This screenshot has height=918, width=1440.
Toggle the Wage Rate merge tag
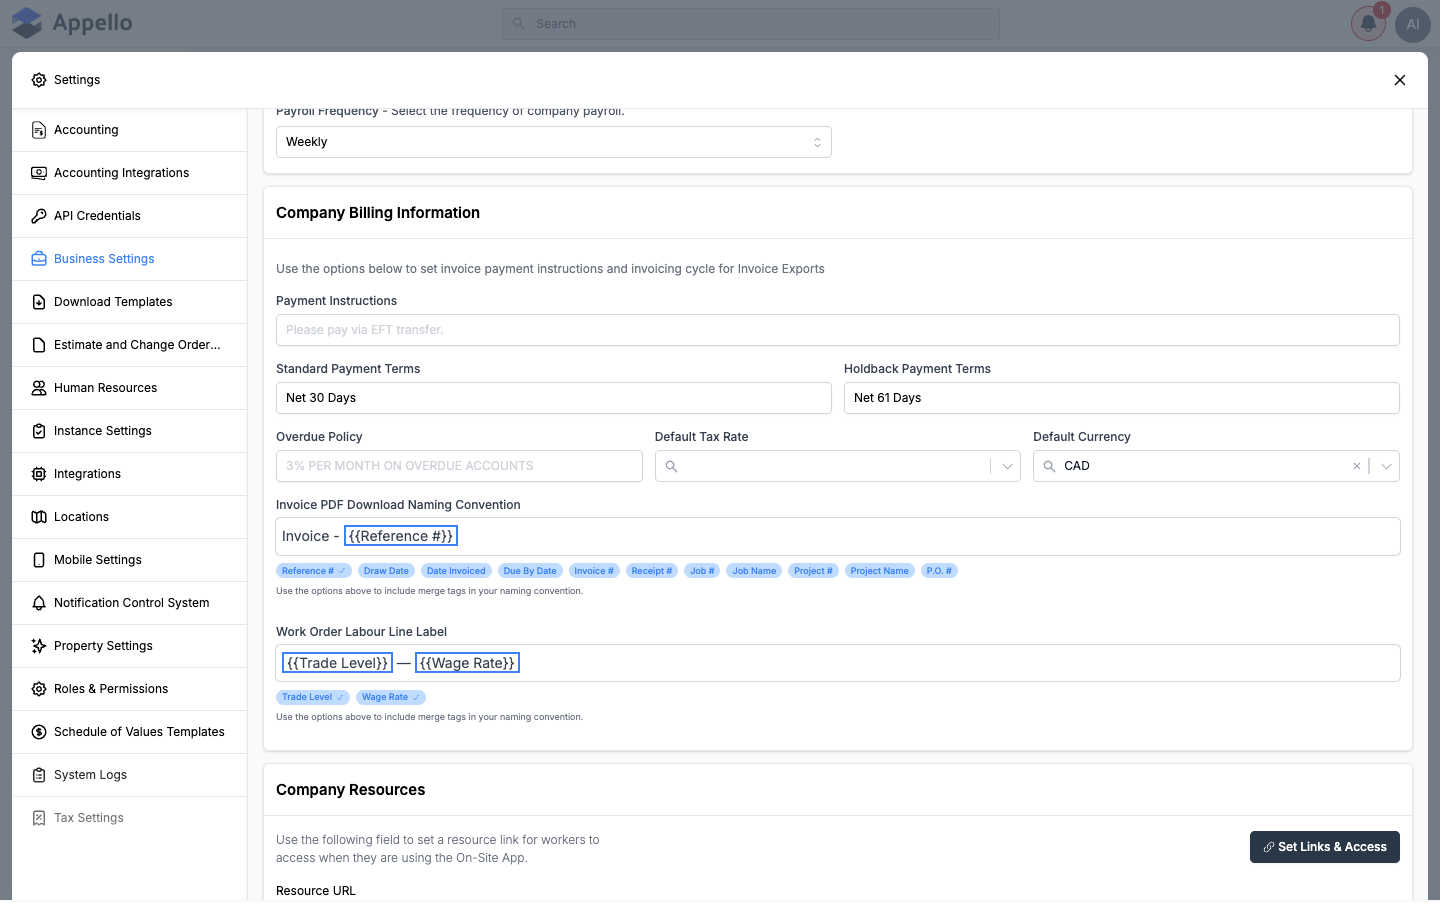(x=391, y=697)
